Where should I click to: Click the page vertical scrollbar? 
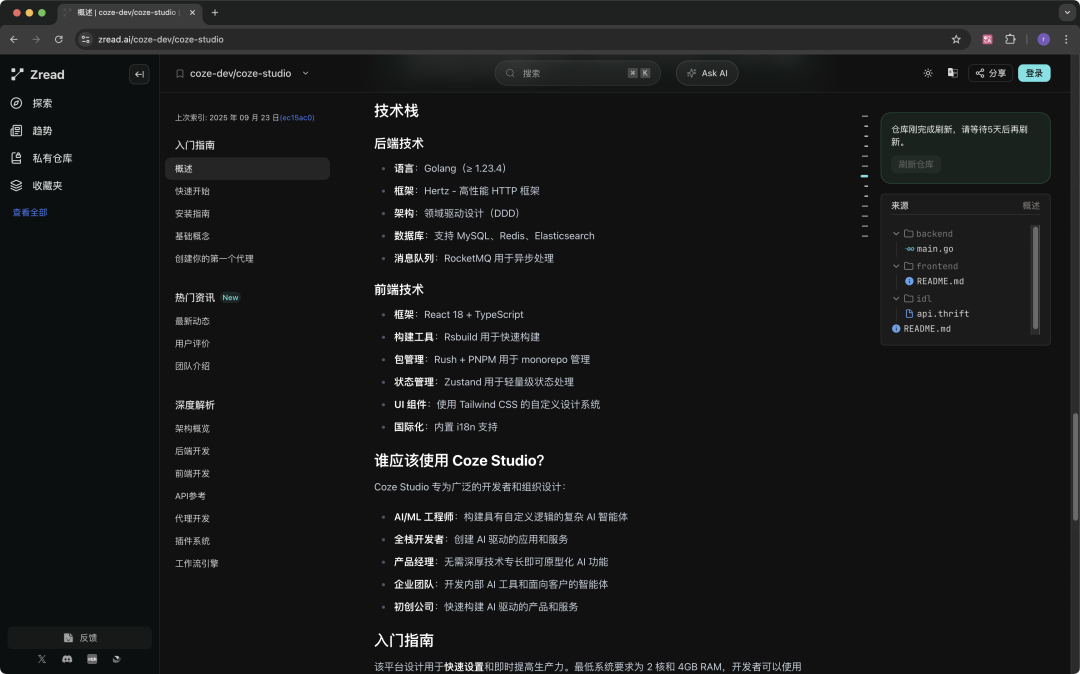(1074, 467)
